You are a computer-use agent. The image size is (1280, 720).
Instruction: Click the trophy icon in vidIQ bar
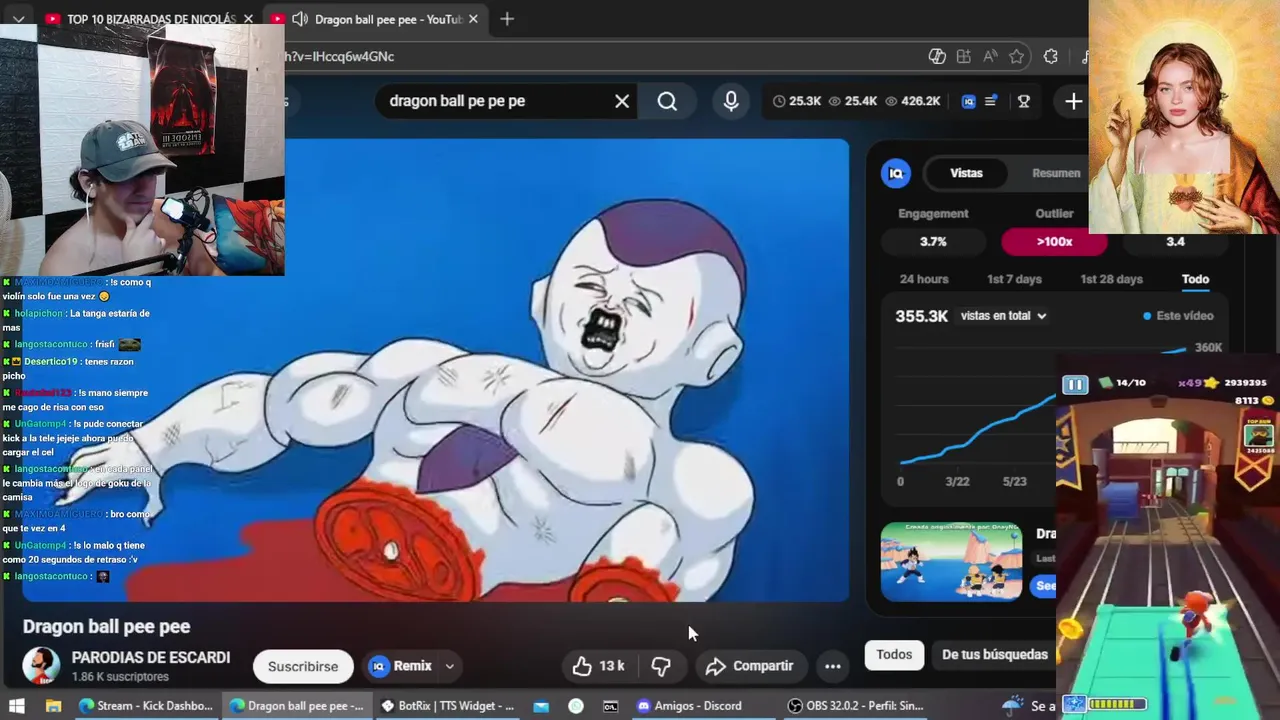(x=1024, y=101)
